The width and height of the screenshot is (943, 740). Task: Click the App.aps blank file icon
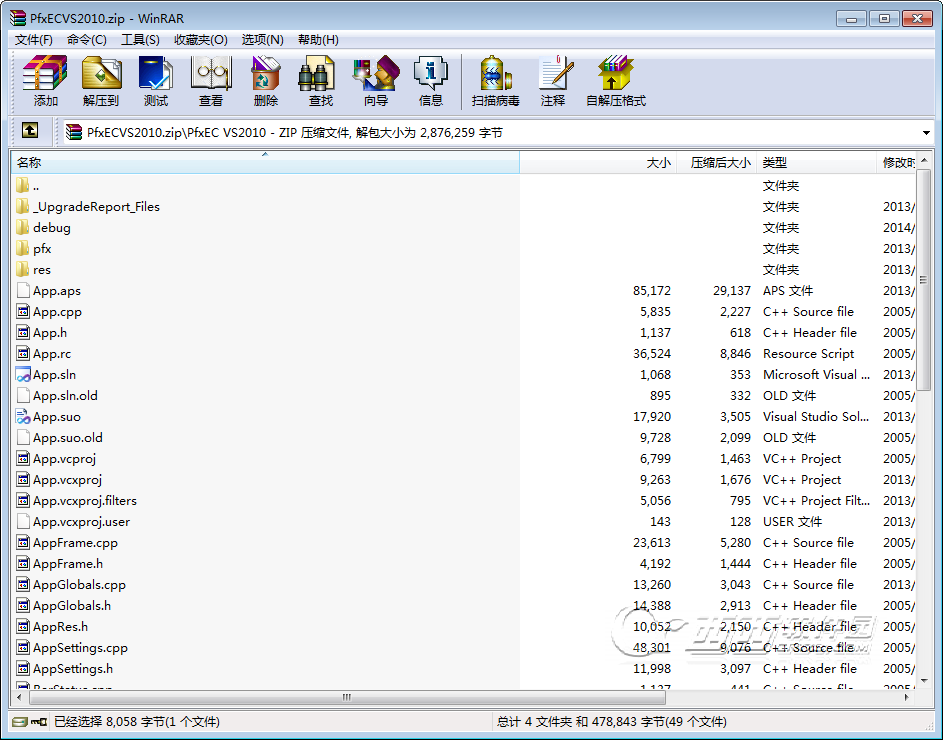click(23, 291)
